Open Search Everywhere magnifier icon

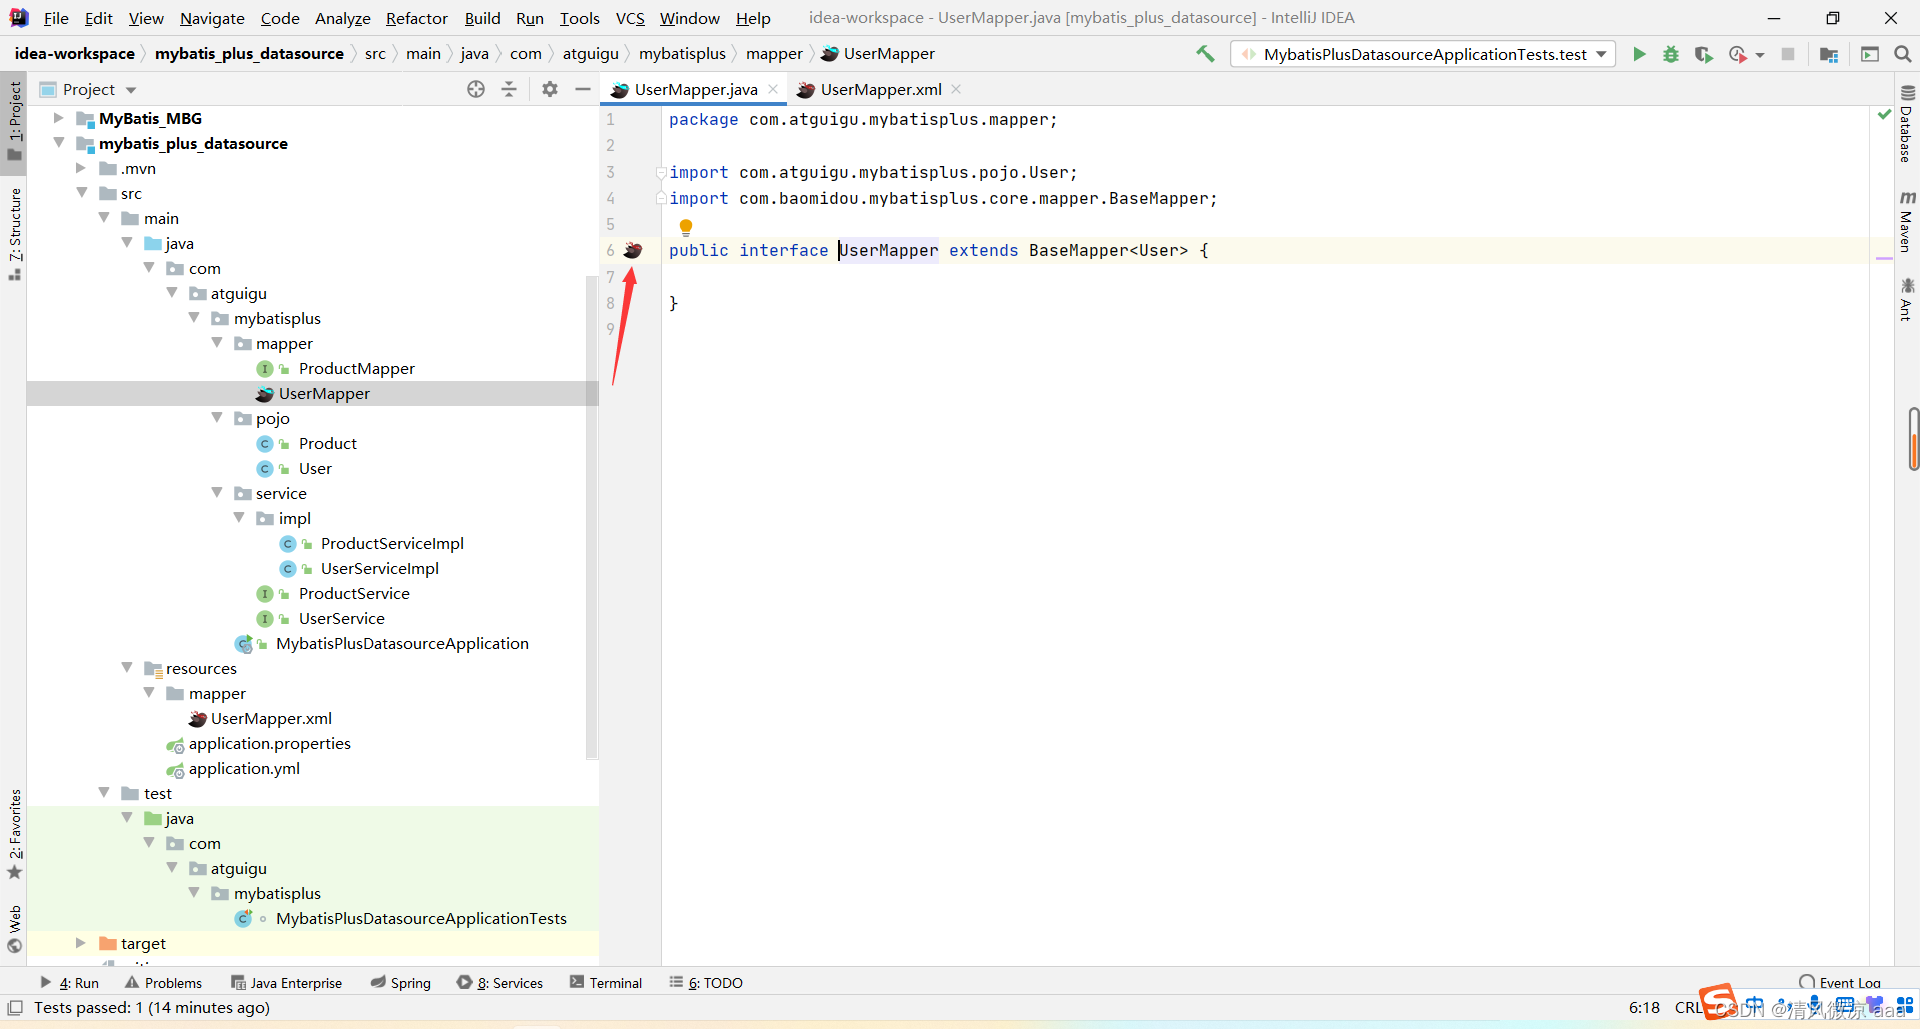click(x=1903, y=54)
